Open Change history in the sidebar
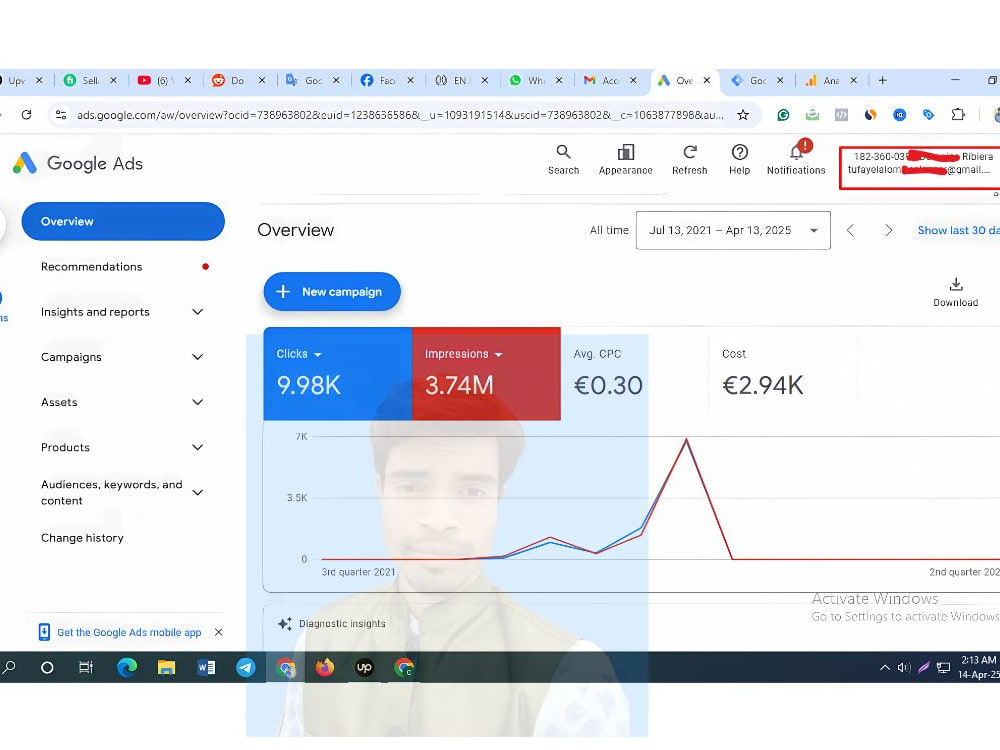This screenshot has width=1000, height=750. 82,538
